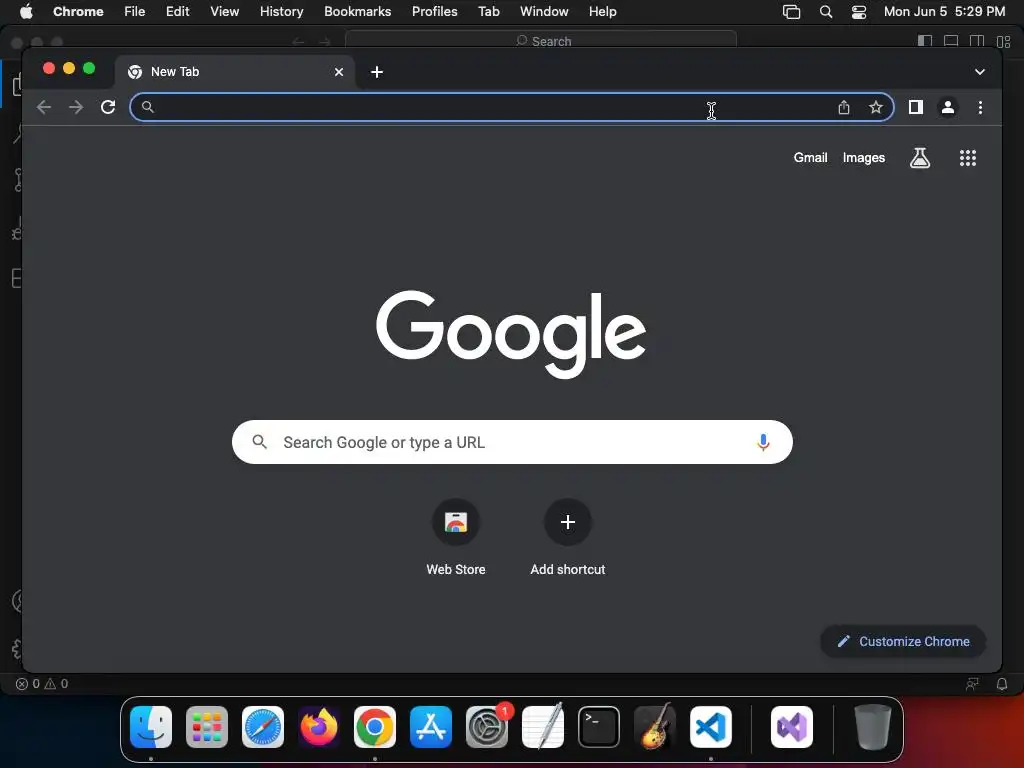Viewport: 1024px width, 768px height.
Task: Open the History menu
Action: coord(281,11)
